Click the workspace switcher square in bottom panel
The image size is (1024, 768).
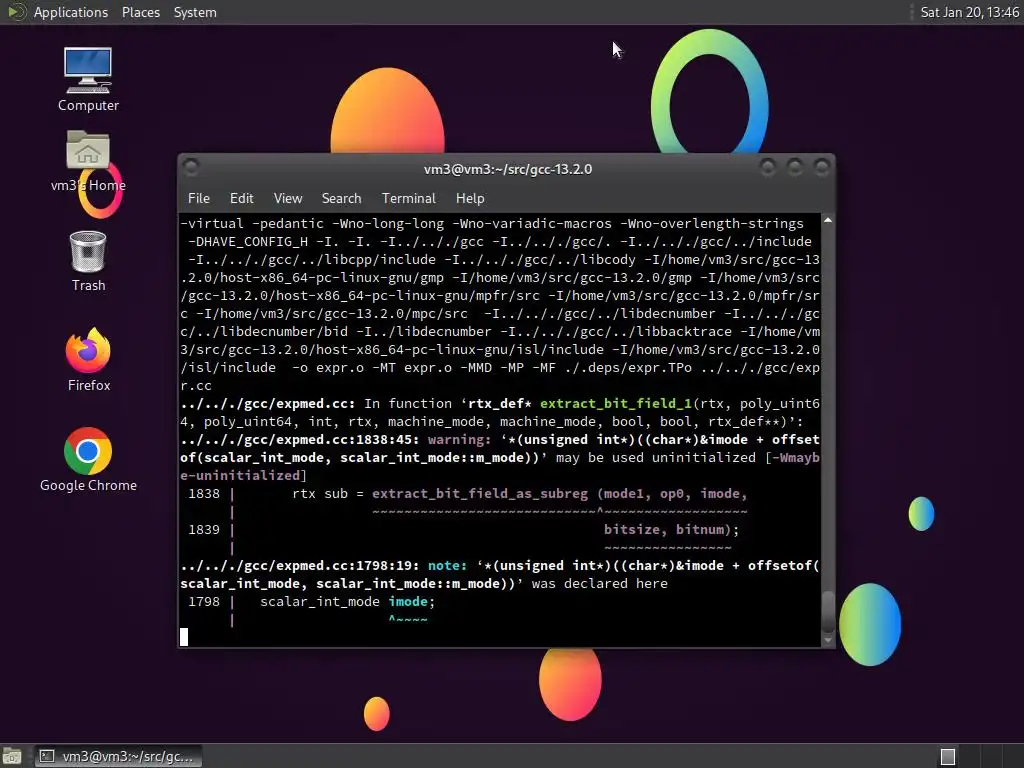pyautogui.click(x=948, y=756)
